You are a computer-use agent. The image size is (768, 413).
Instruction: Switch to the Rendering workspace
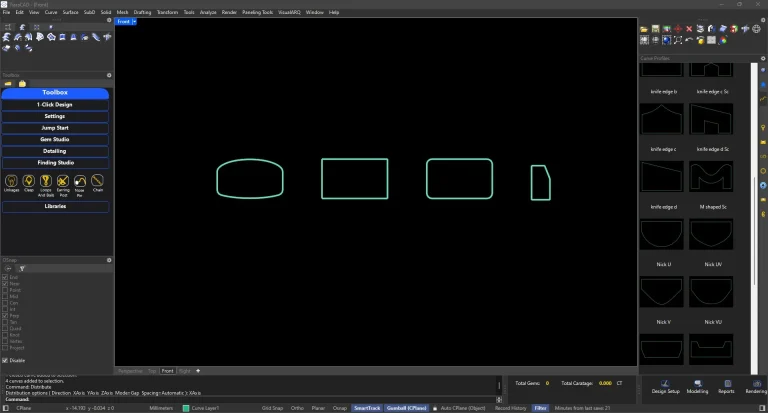756,384
